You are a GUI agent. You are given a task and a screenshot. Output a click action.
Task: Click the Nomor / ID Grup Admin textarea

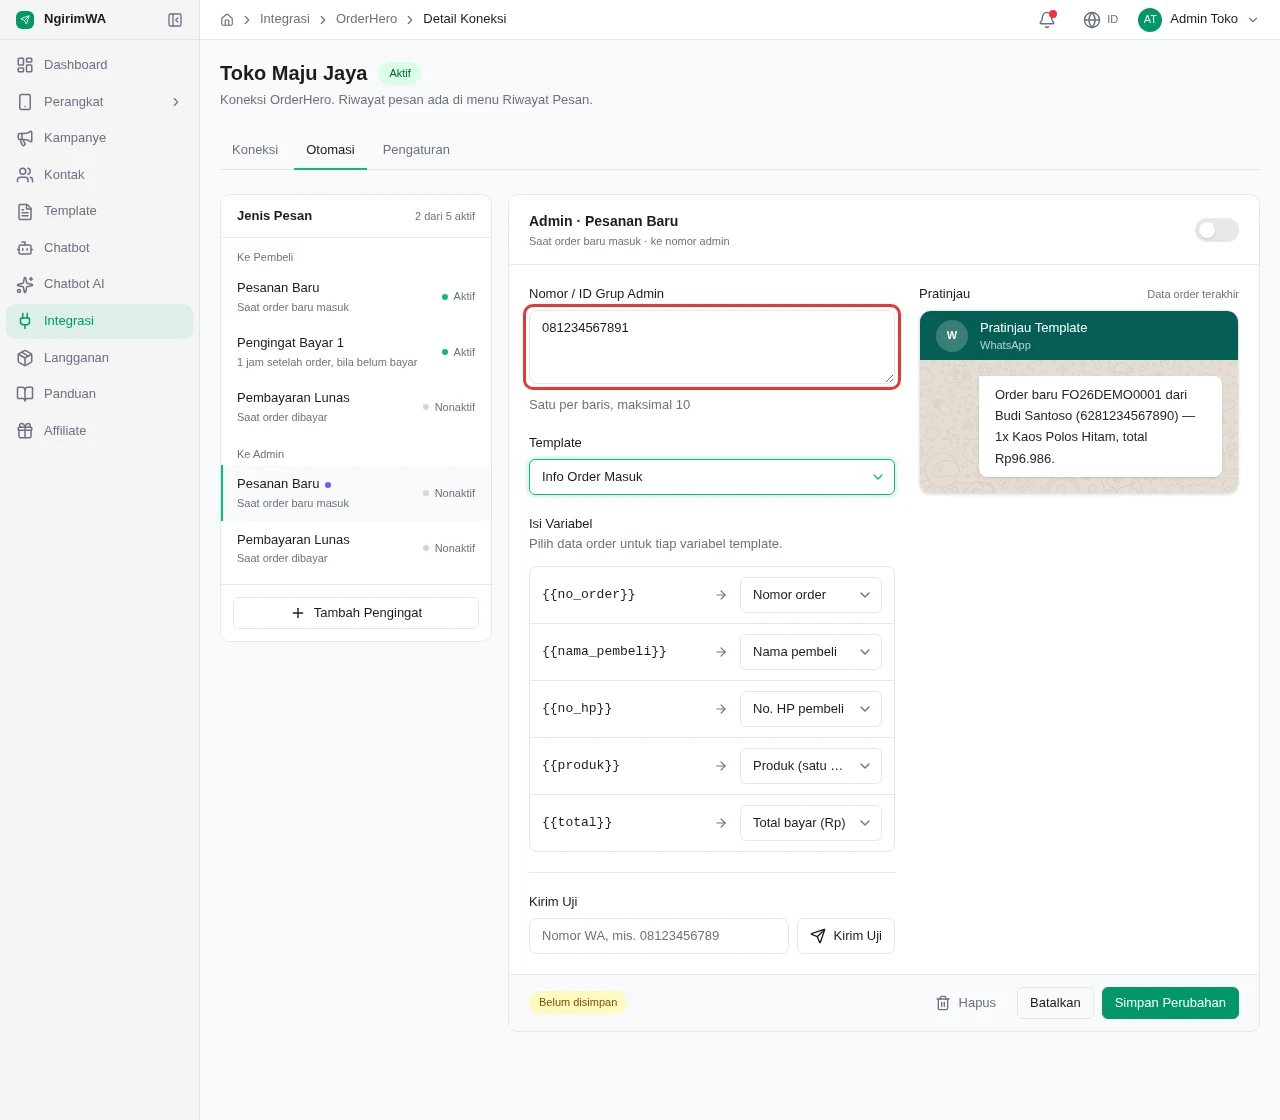coord(712,347)
